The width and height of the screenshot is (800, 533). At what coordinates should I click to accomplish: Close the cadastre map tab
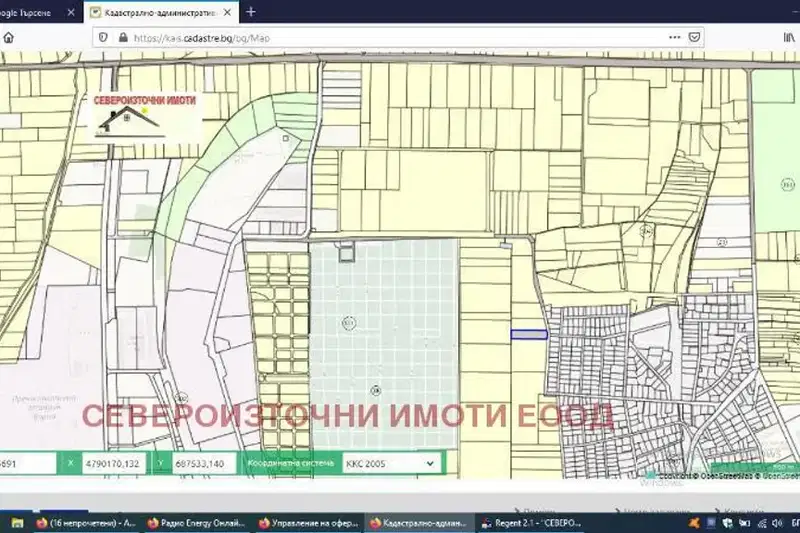coord(228,13)
